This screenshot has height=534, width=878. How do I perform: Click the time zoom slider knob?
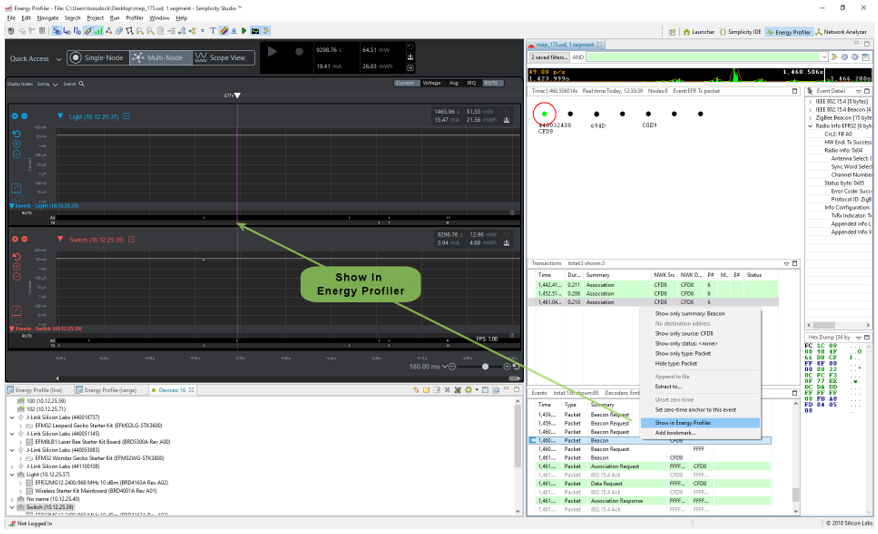[x=485, y=367]
